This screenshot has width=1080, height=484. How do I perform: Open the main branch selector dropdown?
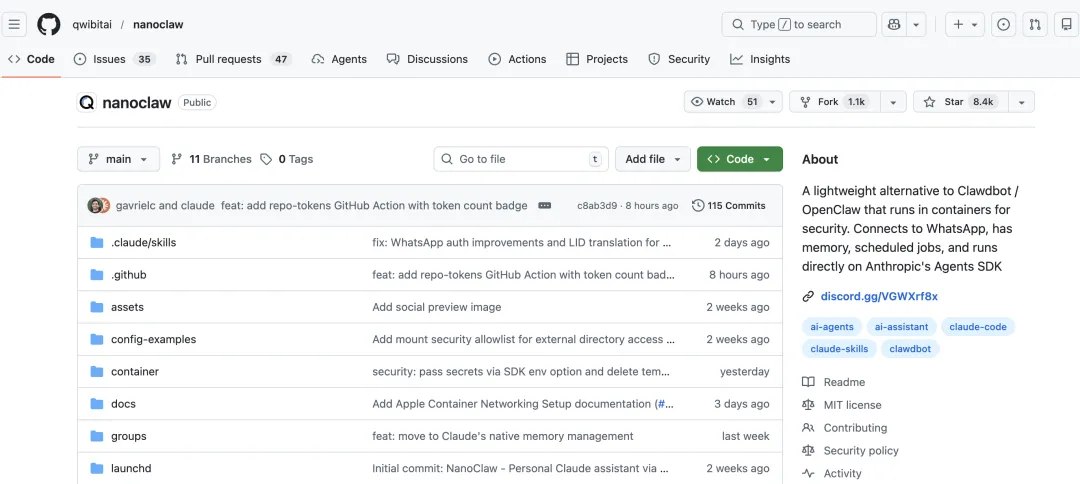118,159
